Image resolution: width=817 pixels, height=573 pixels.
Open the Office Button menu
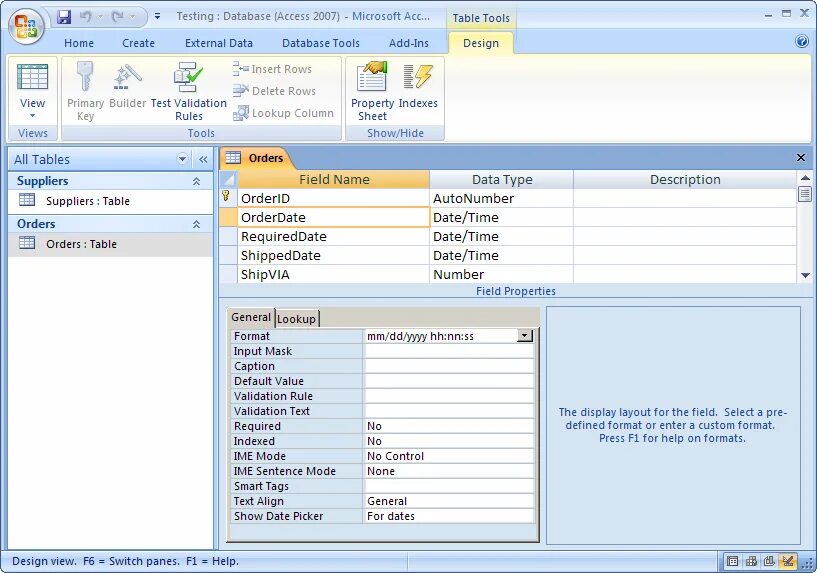(x=26, y=26)
